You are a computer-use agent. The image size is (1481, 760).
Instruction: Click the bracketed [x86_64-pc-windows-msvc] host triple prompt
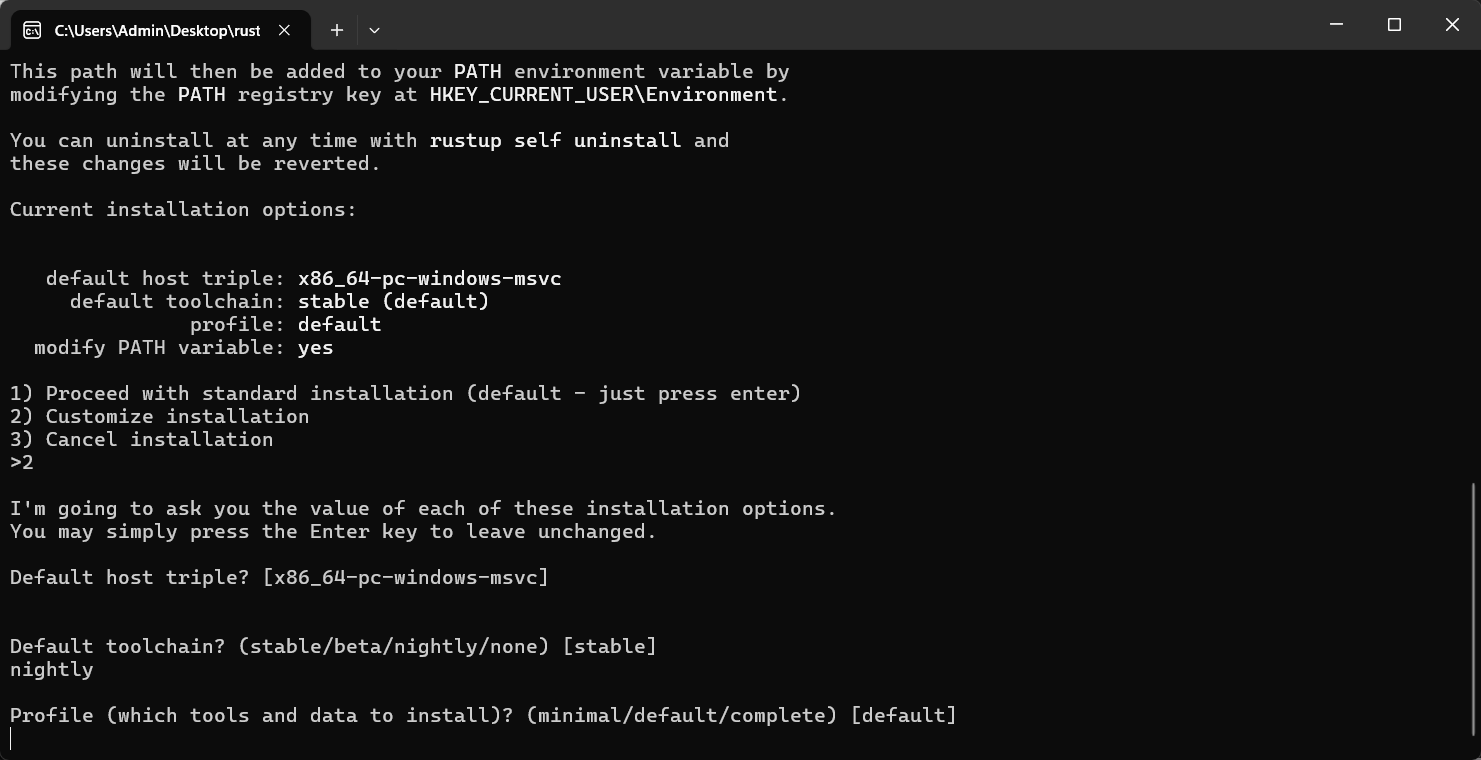[405, 578]
